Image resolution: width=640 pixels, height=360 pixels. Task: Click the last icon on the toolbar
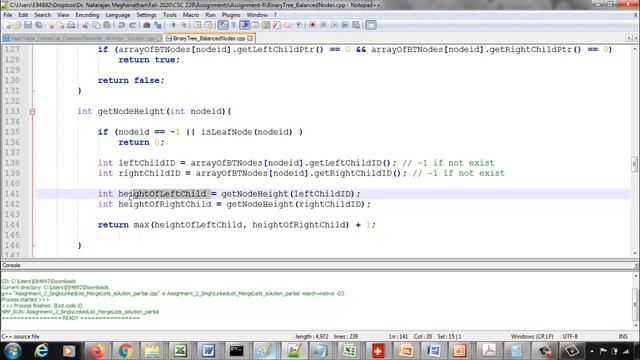tap(371, 25)
